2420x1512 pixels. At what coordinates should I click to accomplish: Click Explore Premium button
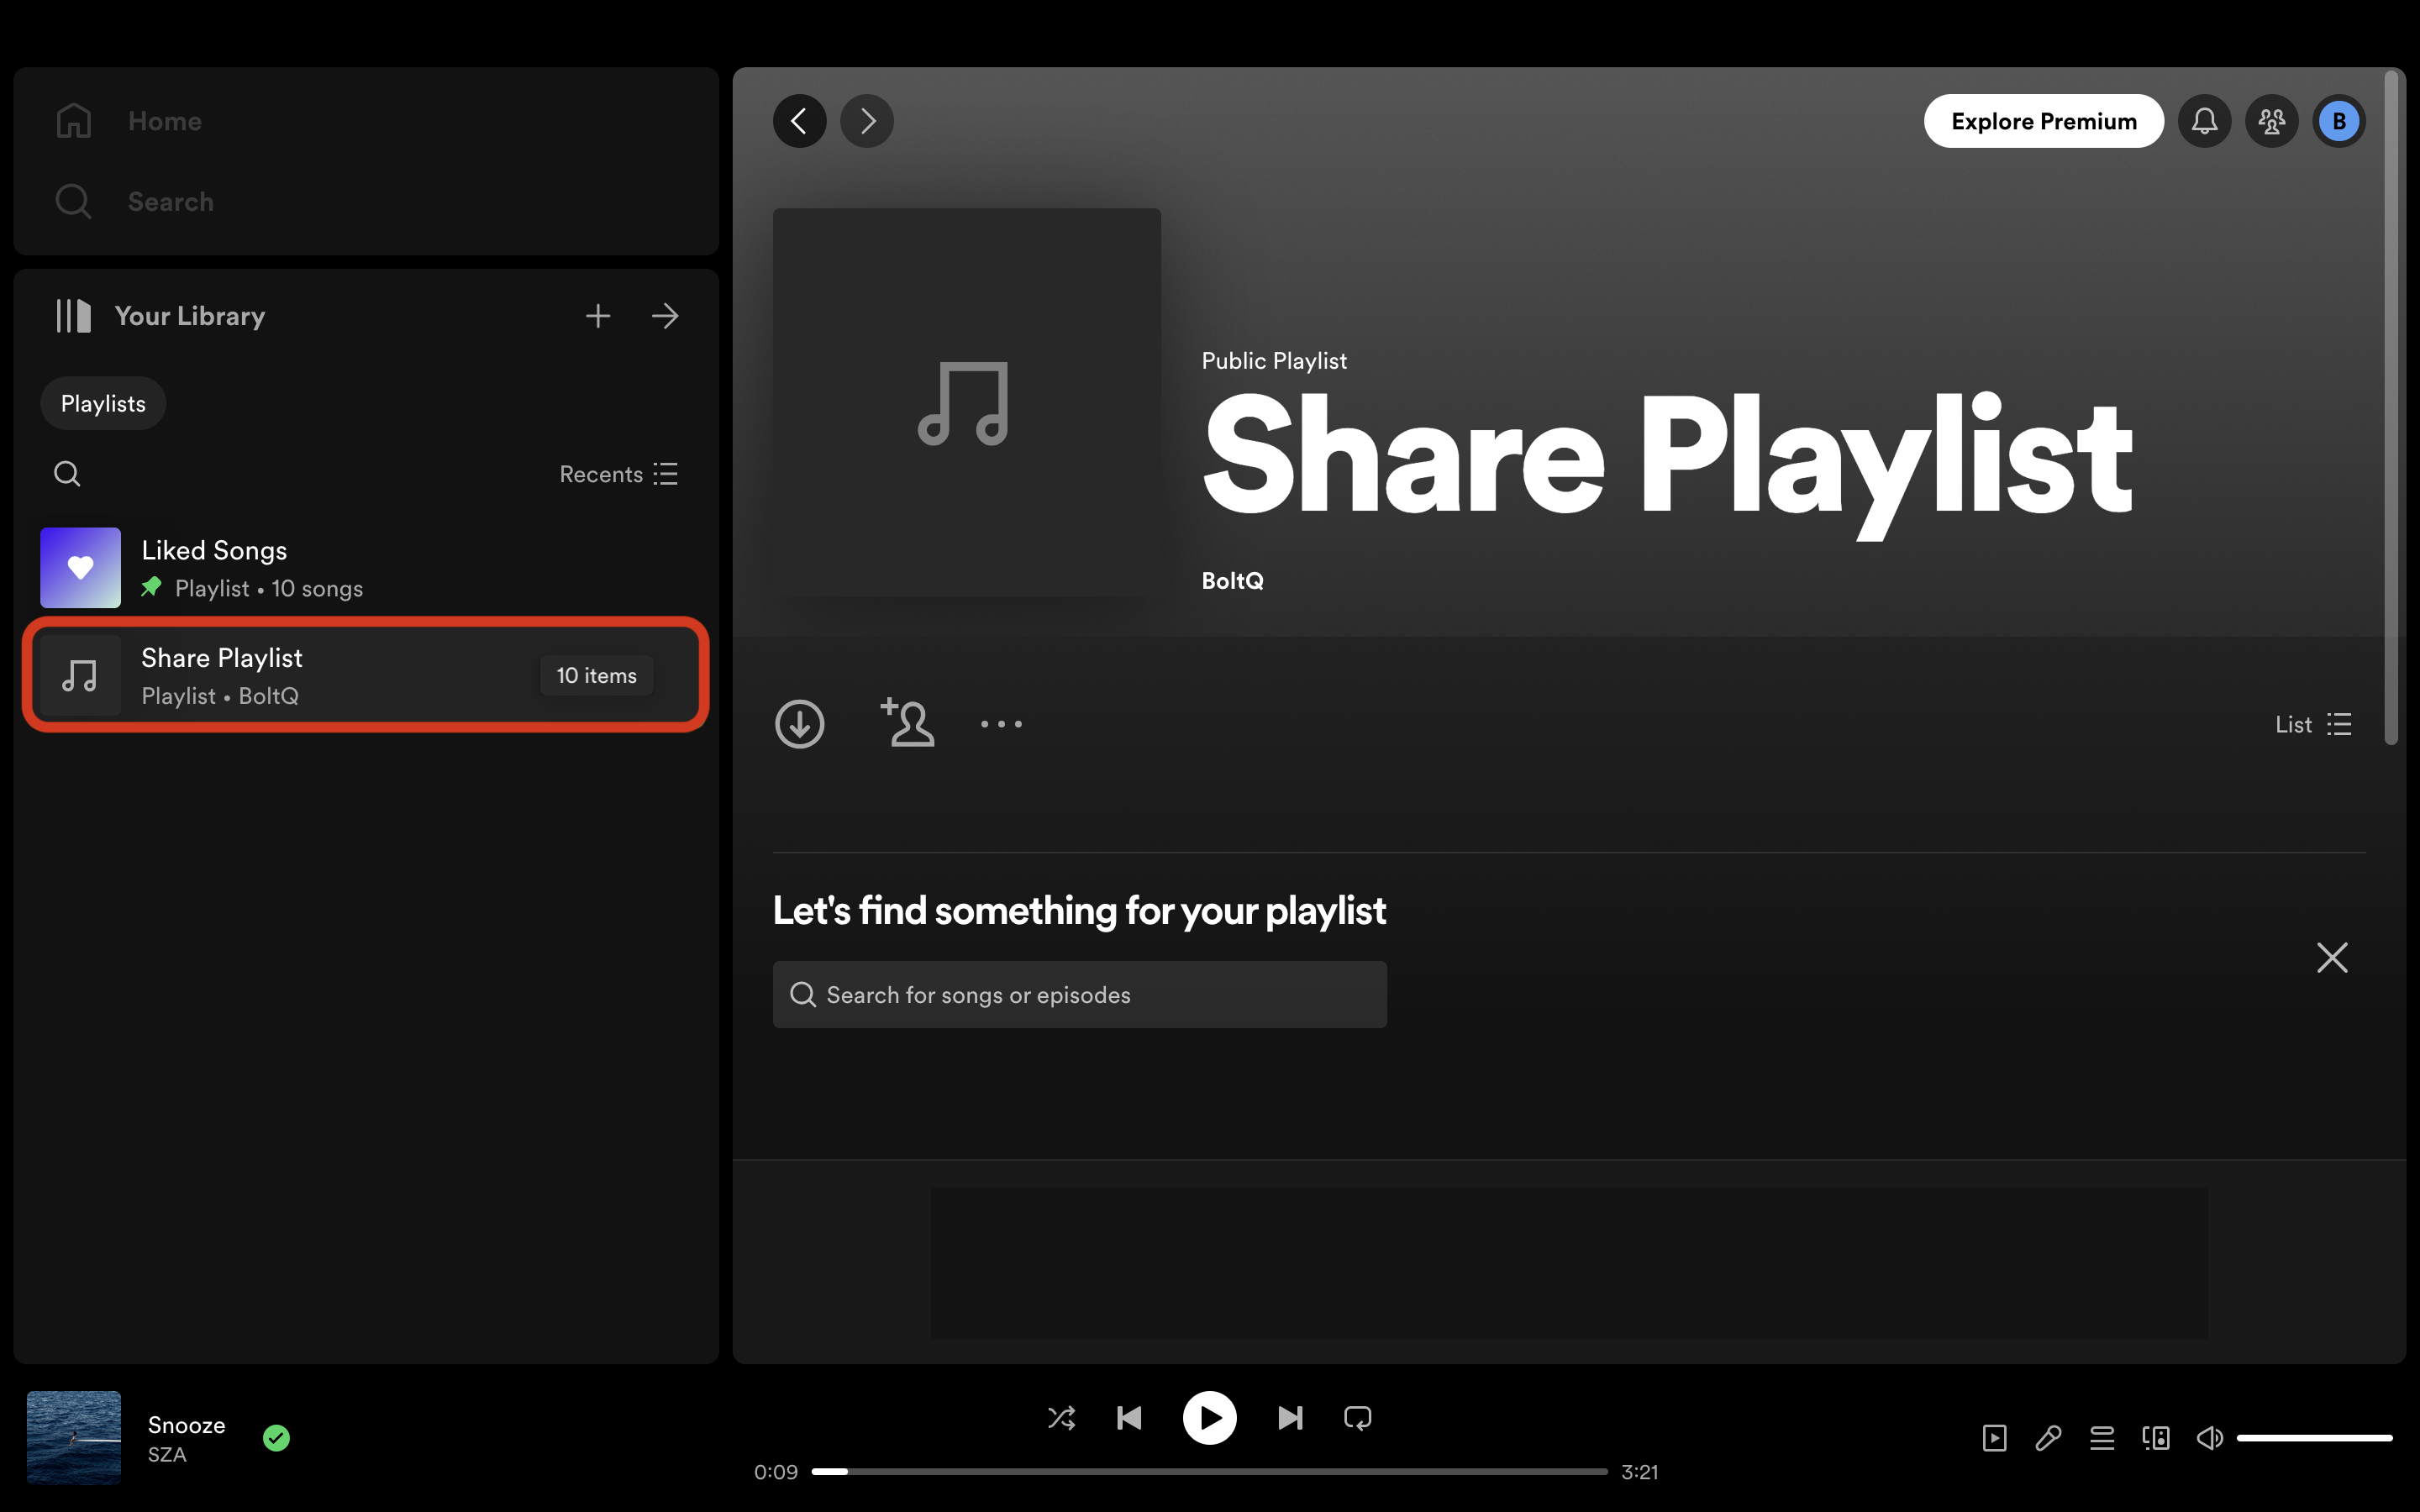(2044, 120)
